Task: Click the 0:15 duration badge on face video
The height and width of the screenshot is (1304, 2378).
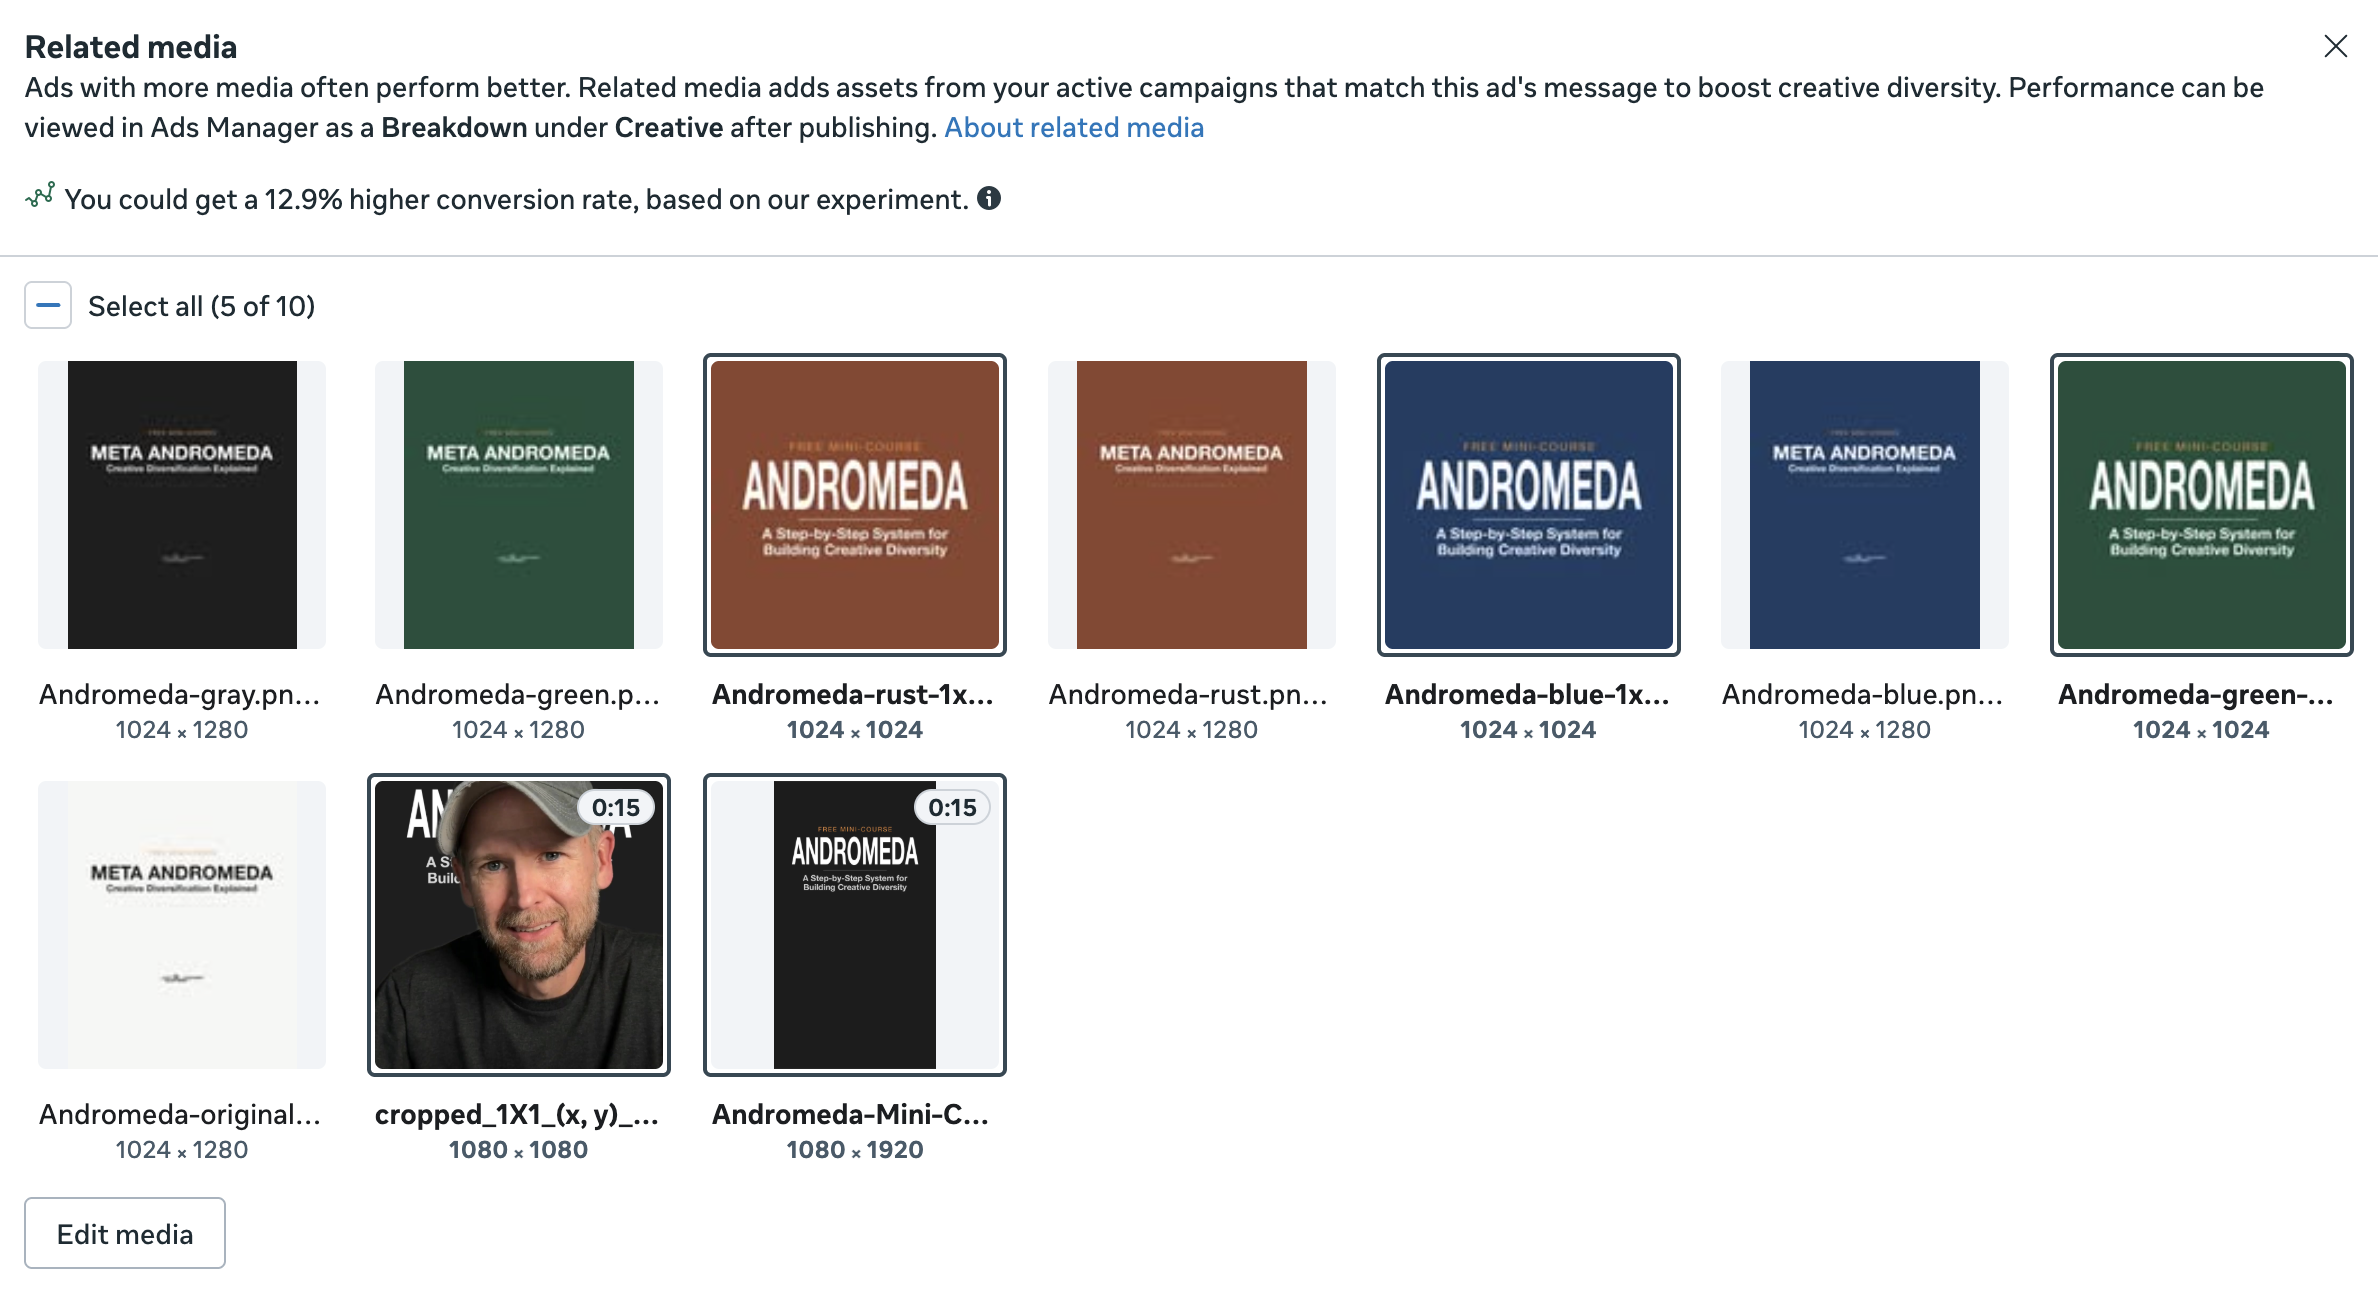Action: pos(615,807)
